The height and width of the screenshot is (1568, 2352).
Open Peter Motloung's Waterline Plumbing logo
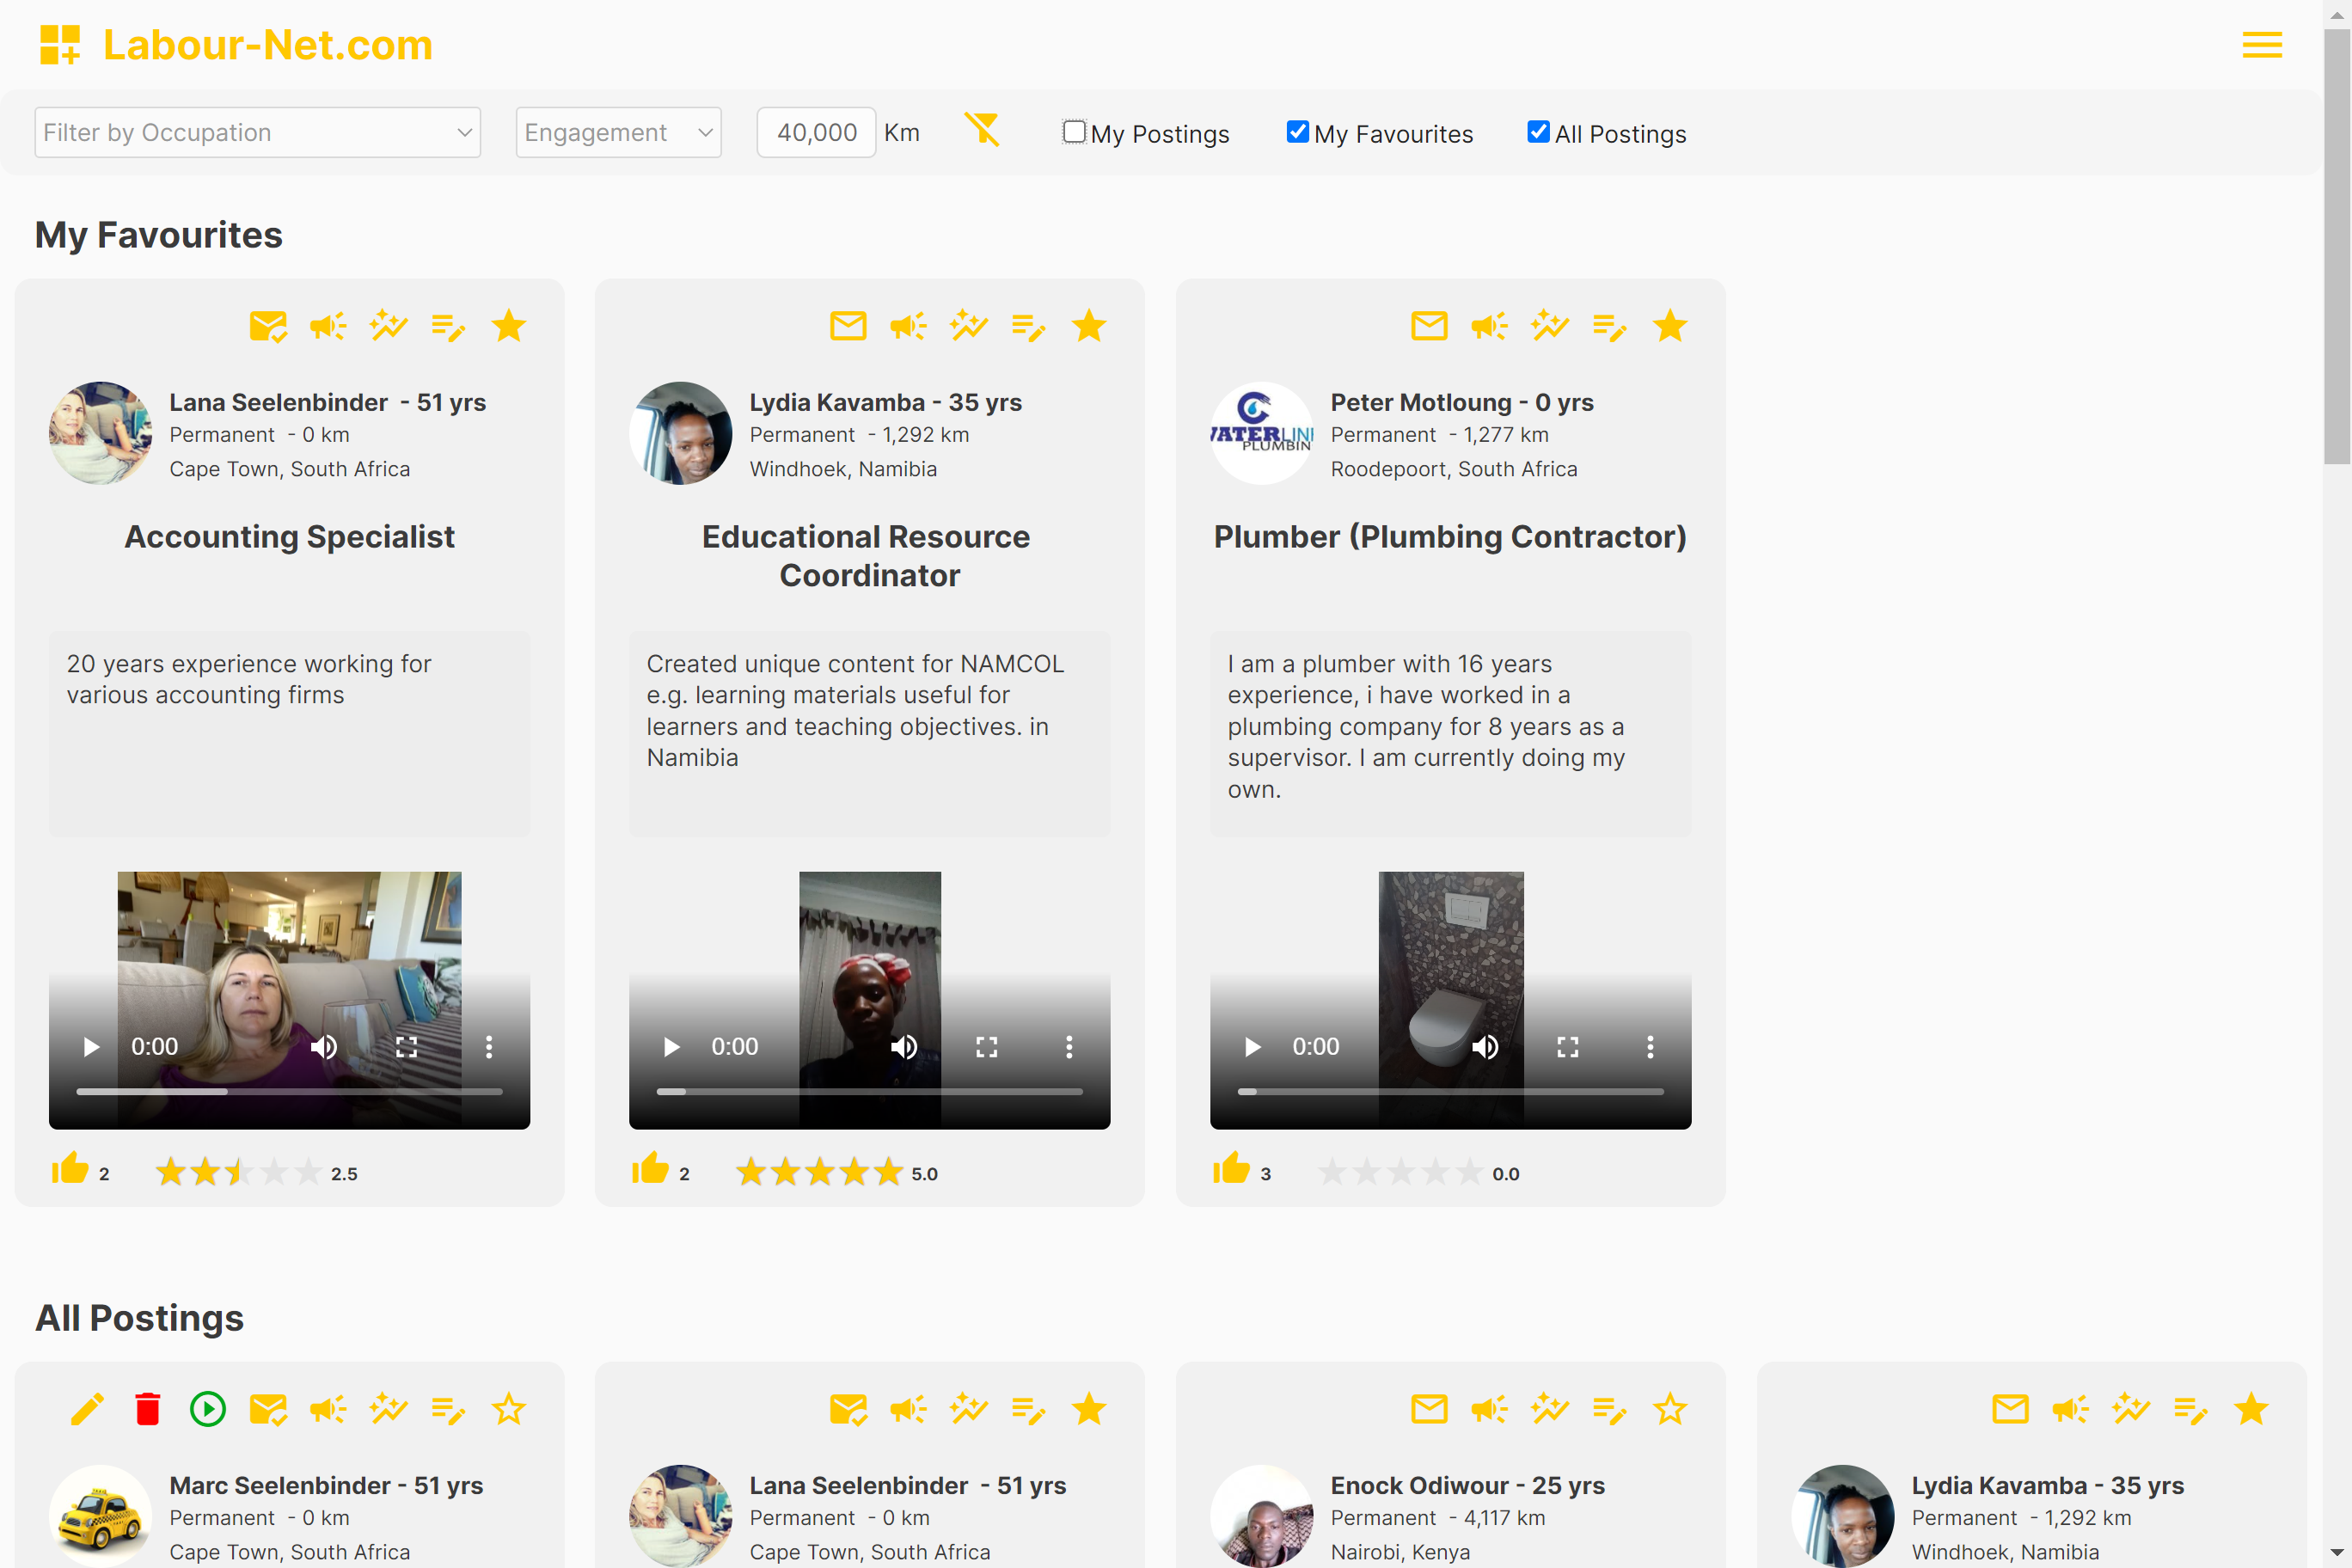pos(1262,433)
